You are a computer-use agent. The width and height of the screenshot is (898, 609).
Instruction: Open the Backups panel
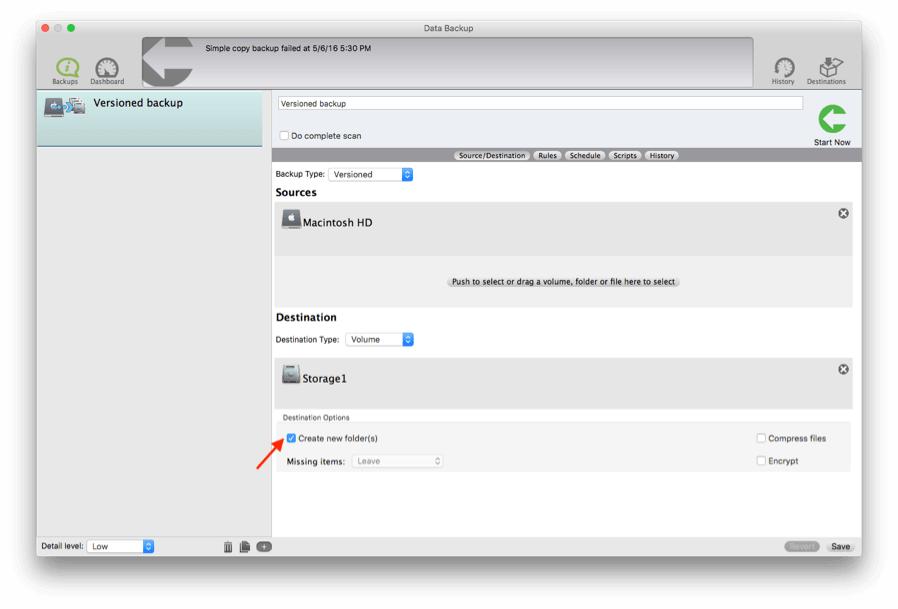pos(65,66)
